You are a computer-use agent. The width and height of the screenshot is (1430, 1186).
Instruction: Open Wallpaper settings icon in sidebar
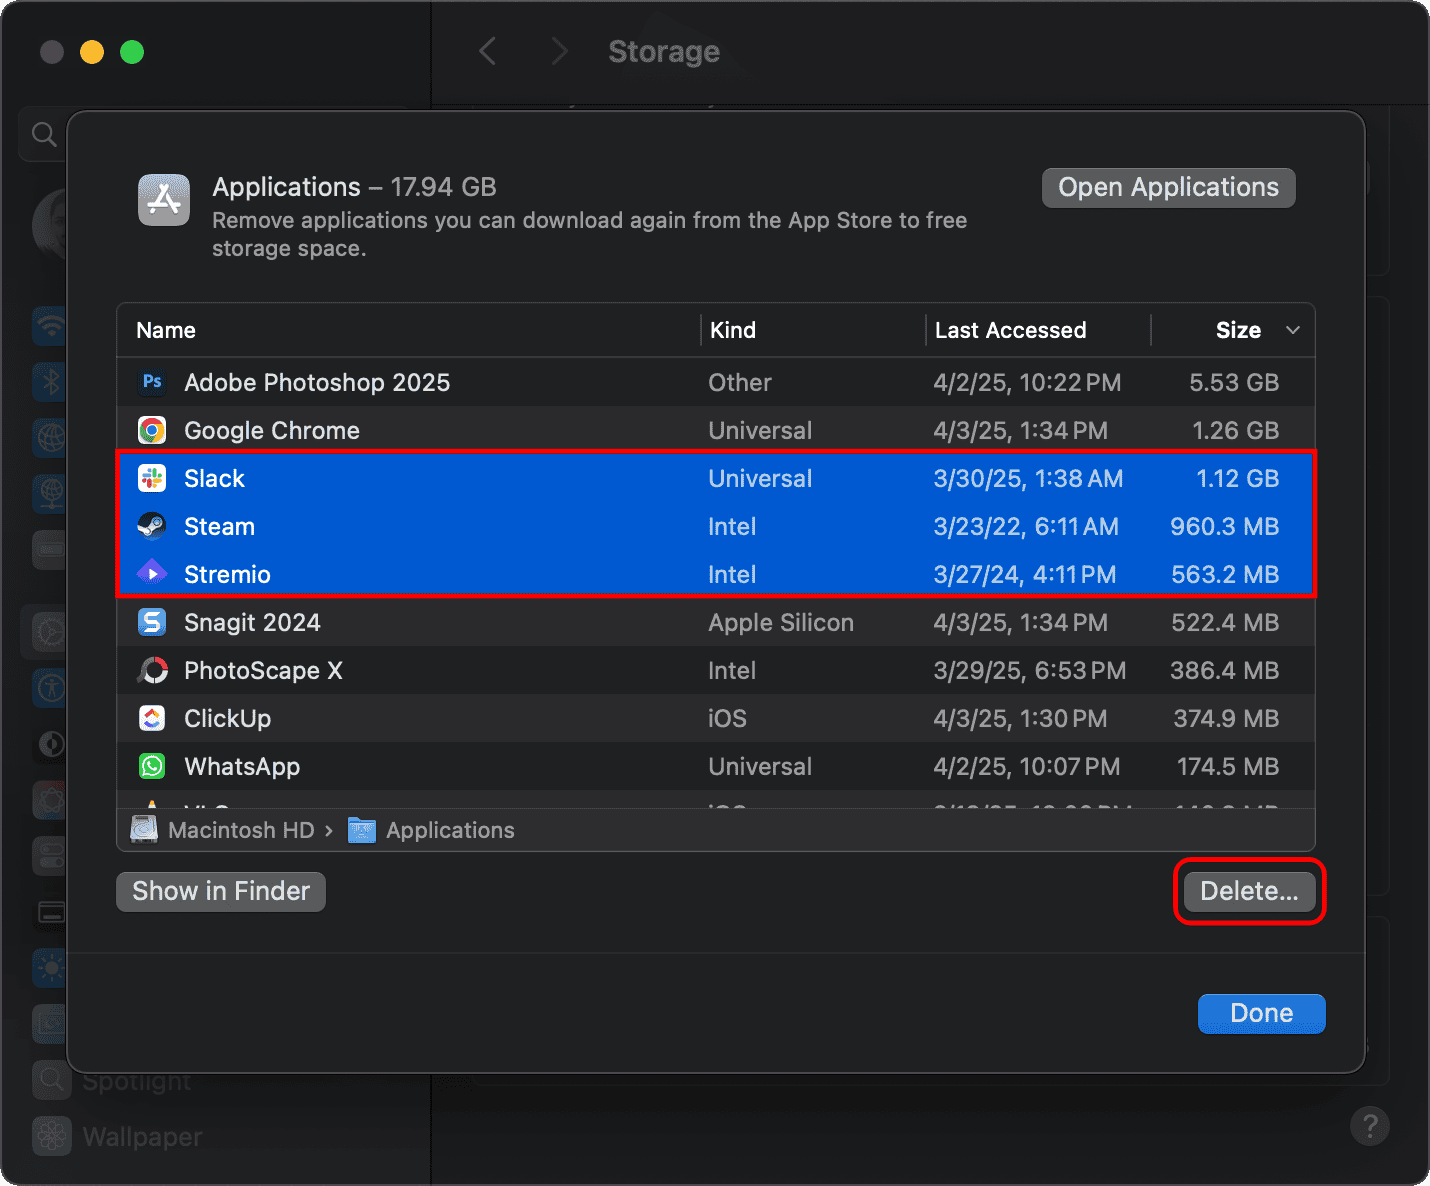pyautogui.click(x=52, y=1136)
